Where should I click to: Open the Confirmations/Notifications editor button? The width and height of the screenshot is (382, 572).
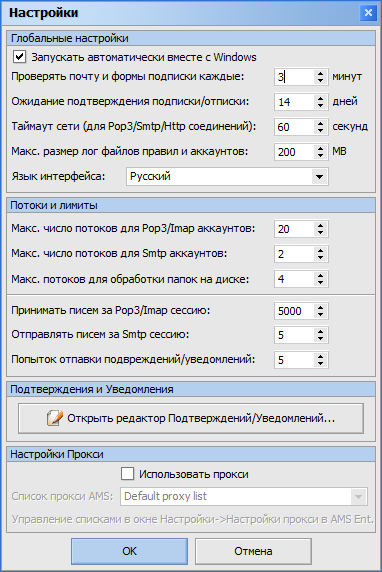[x=191, y=418]
